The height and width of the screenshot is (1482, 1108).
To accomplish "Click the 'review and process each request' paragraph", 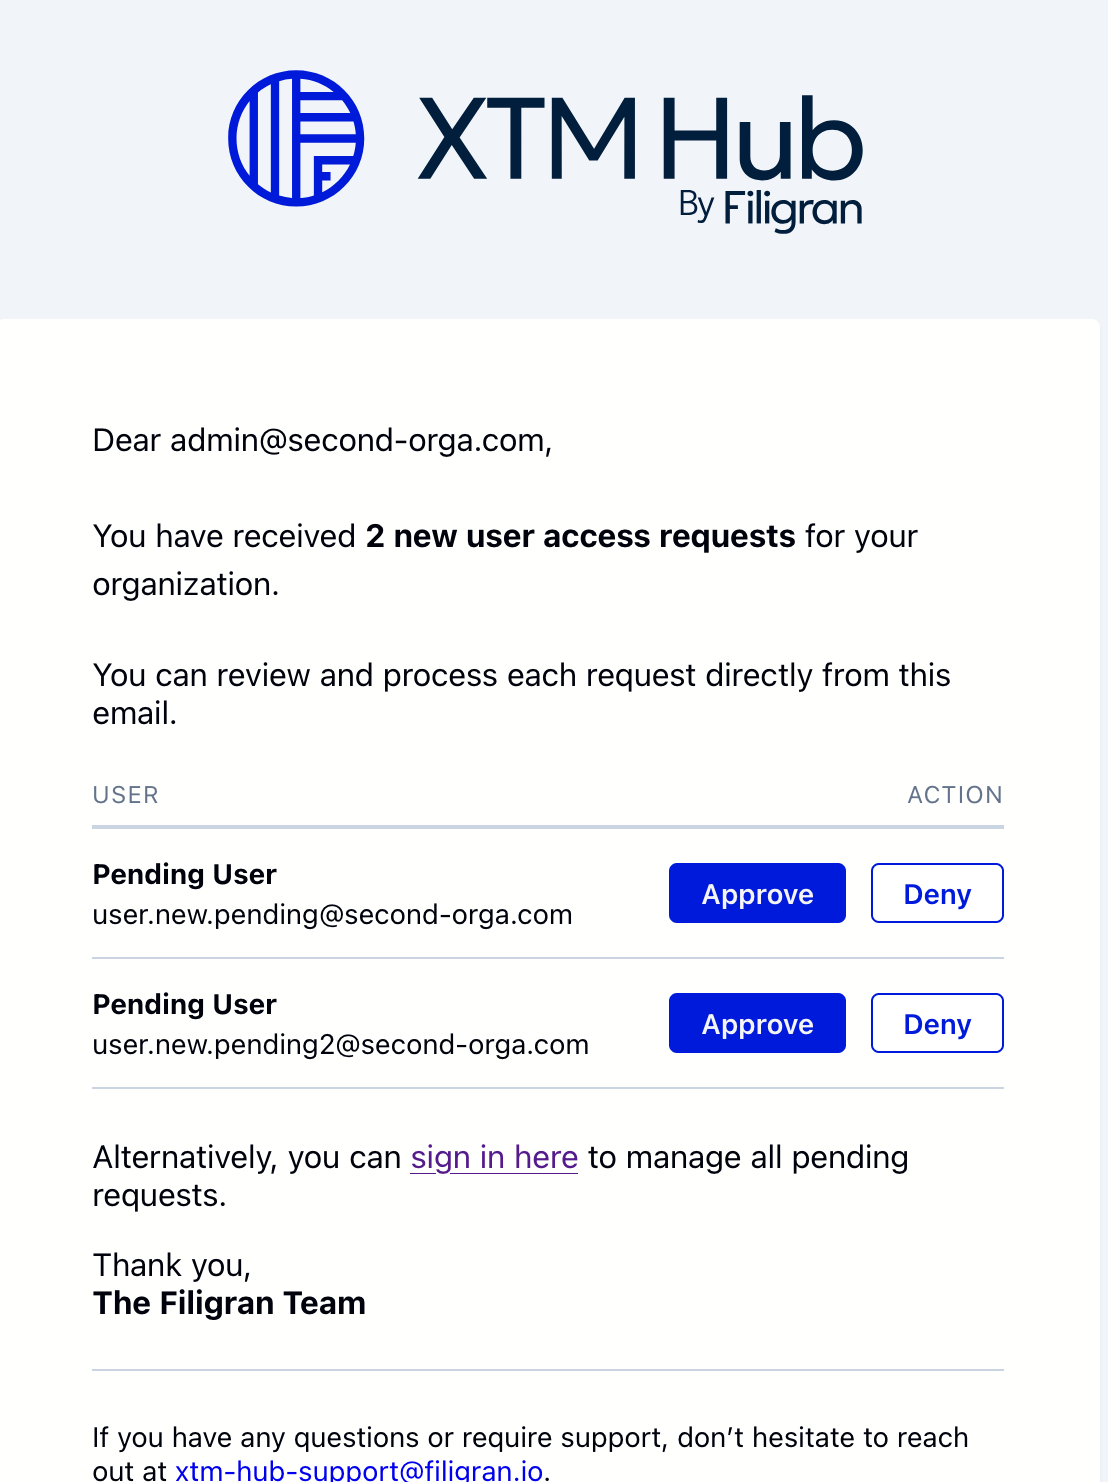I will coord(522,694).
